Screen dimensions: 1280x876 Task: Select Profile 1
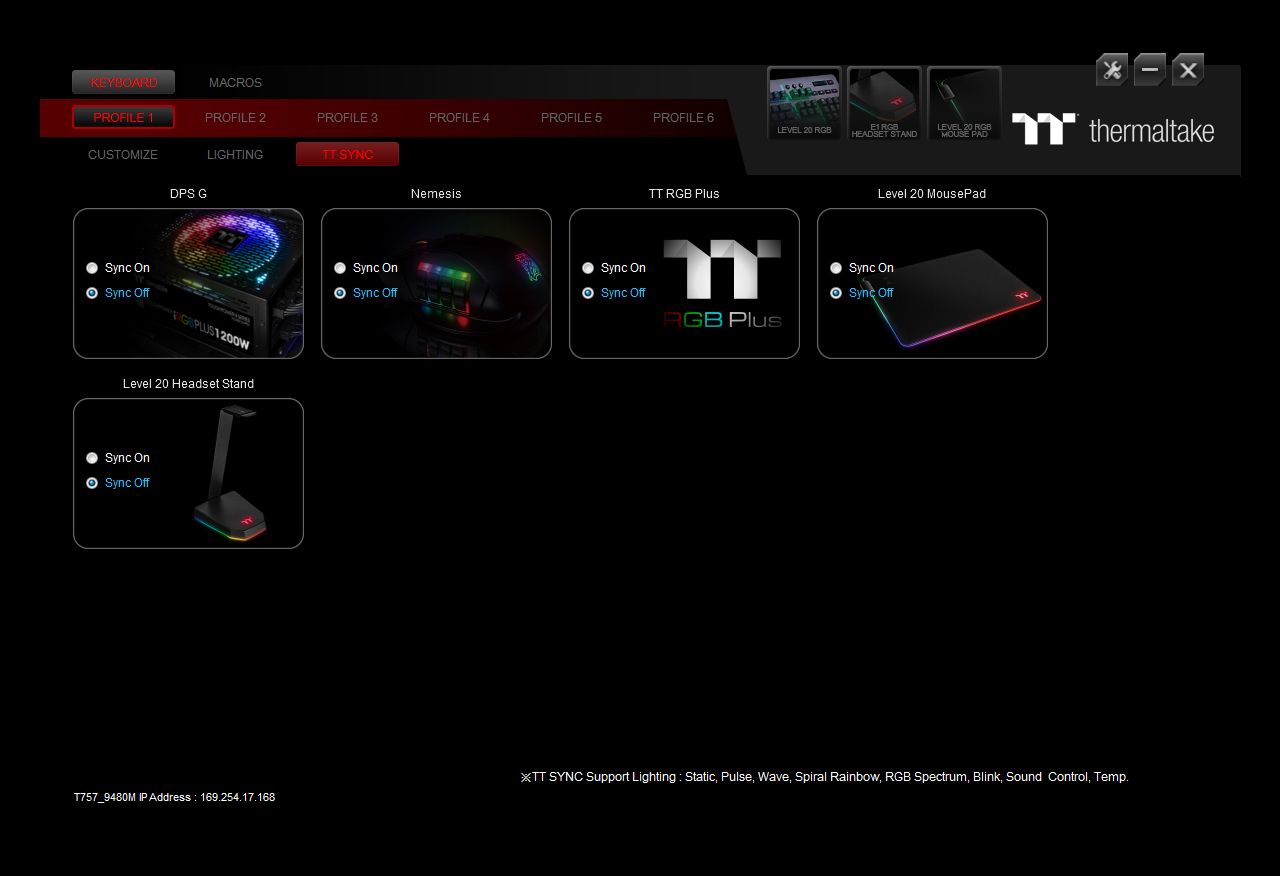click(123, 117)
